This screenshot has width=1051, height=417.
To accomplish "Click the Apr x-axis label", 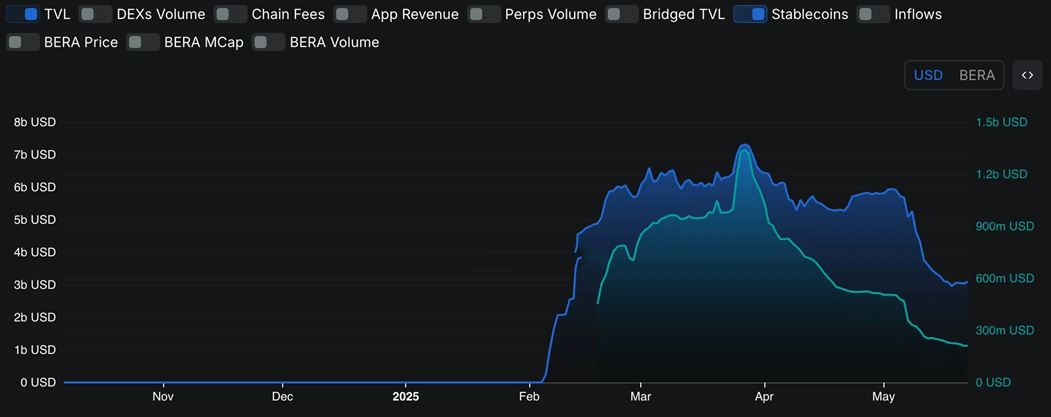I will [x=764, y=396].
